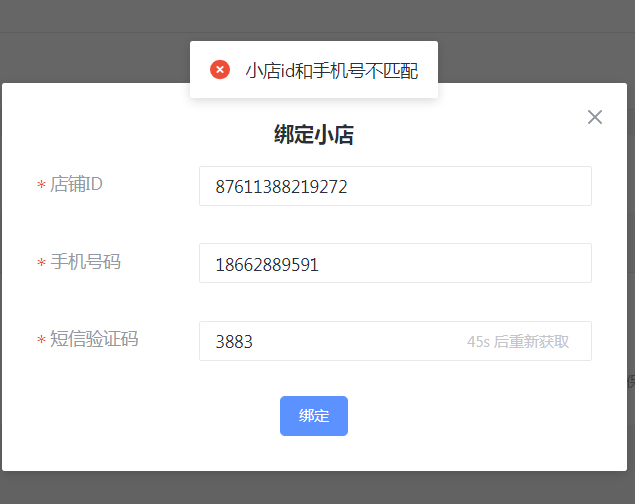This screenshot has height=504, width=635.
Task: Focus the 店铺ID input field
Action: (x=395, y=186)
